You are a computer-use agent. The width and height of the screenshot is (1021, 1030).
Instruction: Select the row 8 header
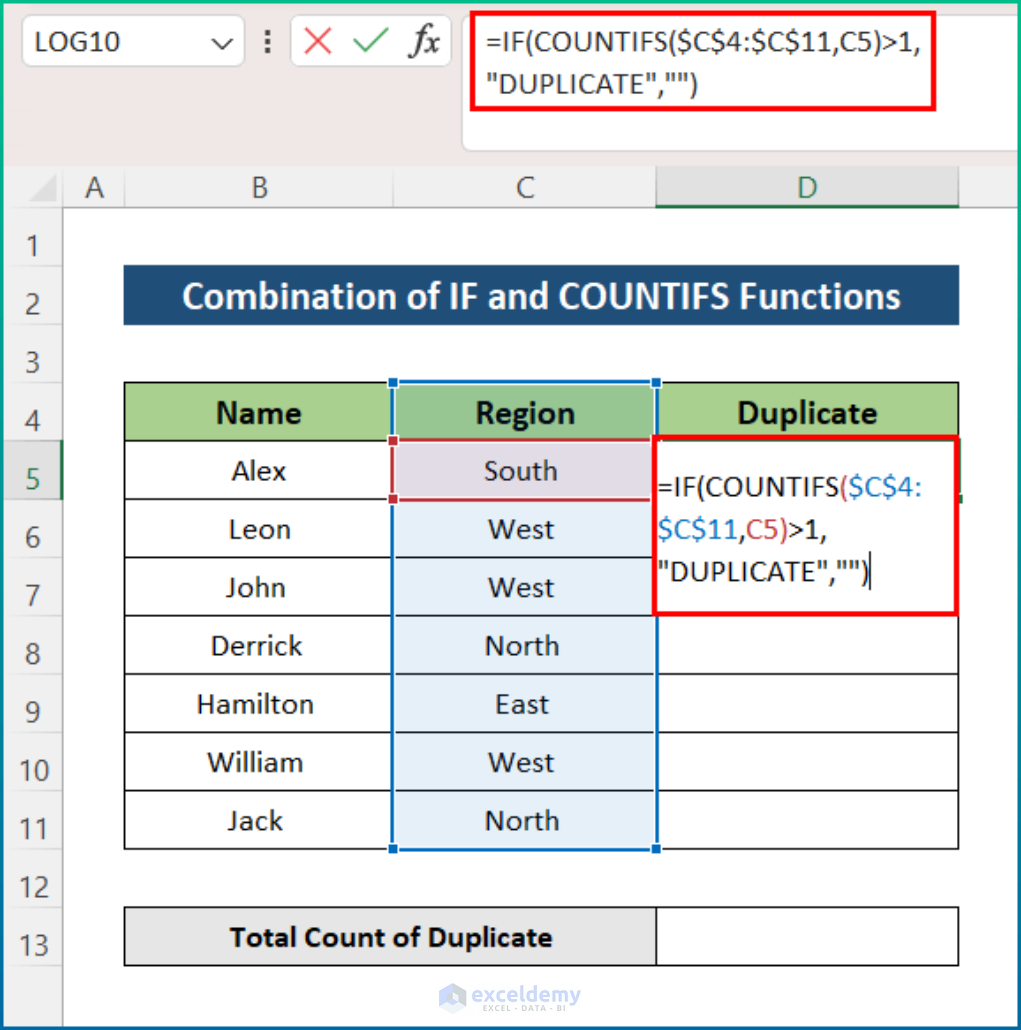[x=33, y=654]
